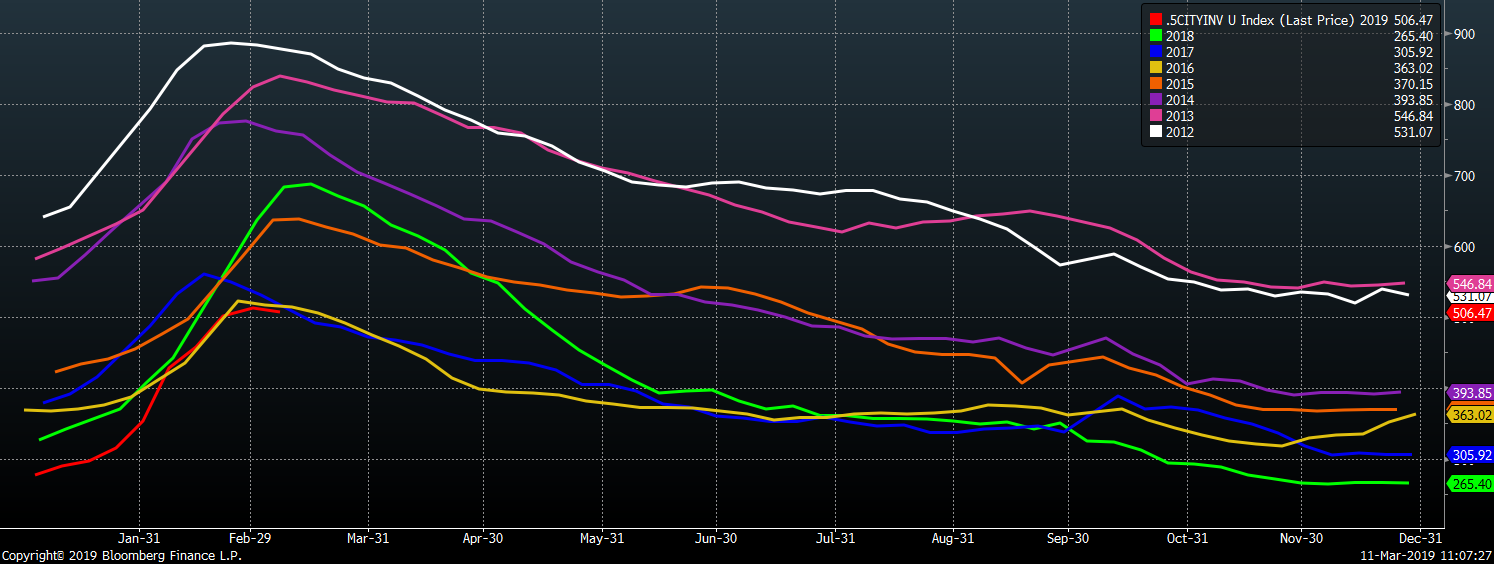The width and height of the screenshot is (1494, 564).
Task: Click the Oct-31 date axis label
Action: click(1186, 538)
